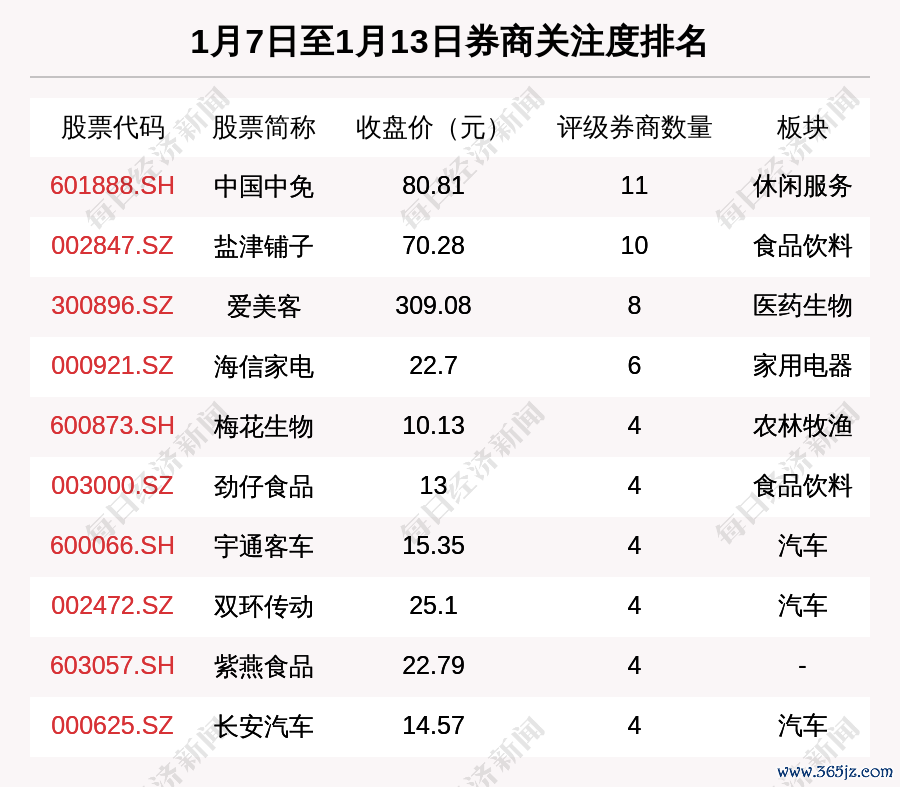Viewport: 900px width, 787px height.
Task: Click sector 食品饮料 in 劲仔食品 row
Action: point(802,486)
